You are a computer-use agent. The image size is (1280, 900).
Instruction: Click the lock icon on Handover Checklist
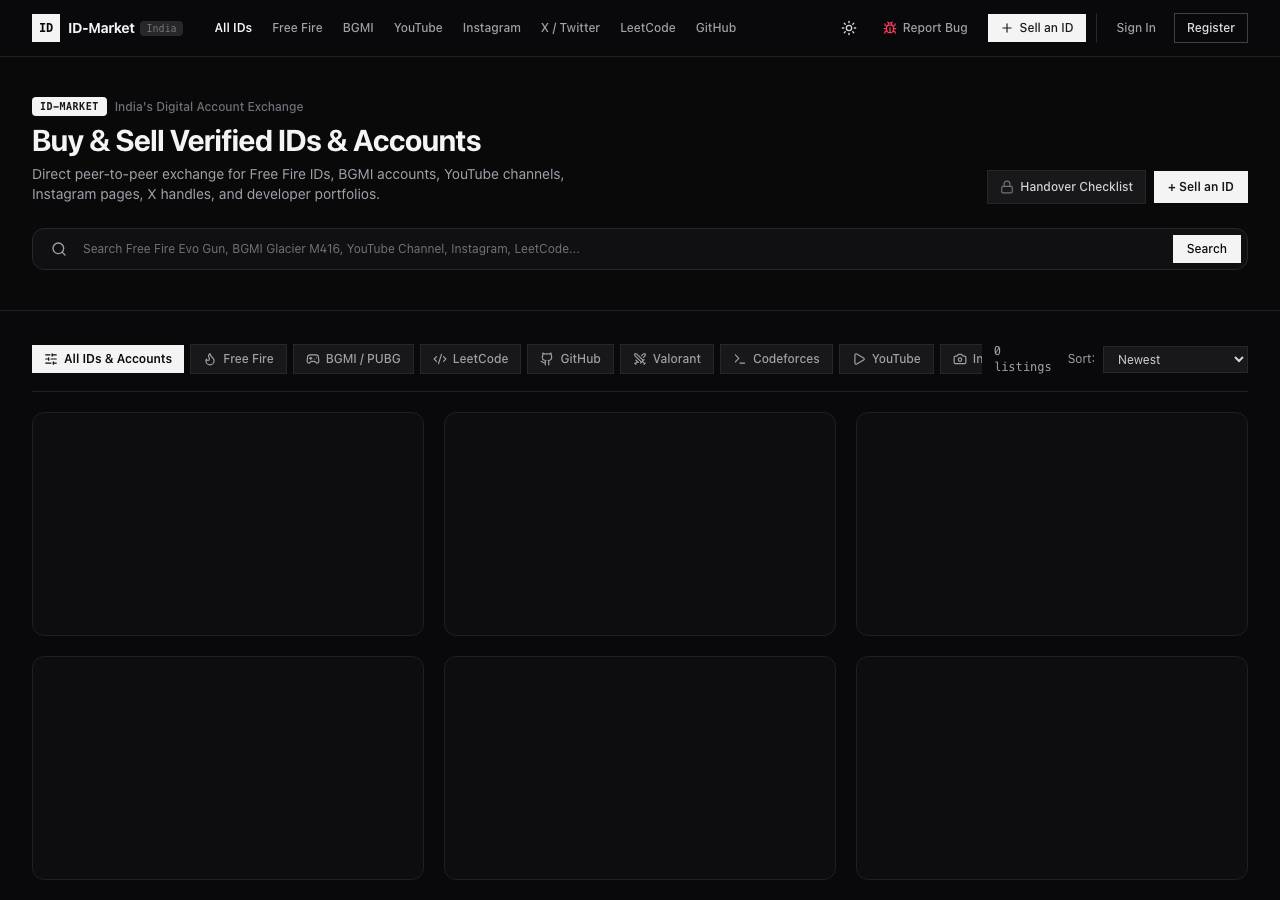coord(1007,187)
